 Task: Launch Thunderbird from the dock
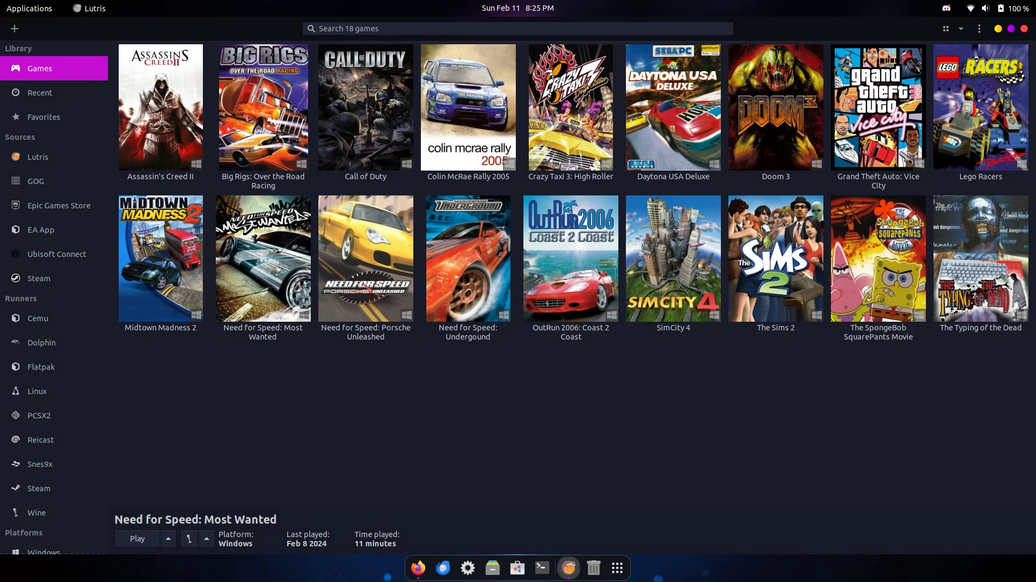coord(443,567)
